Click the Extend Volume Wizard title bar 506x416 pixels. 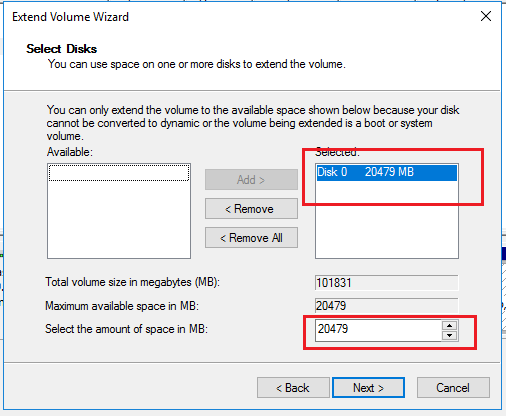click(x=233, y=16)
